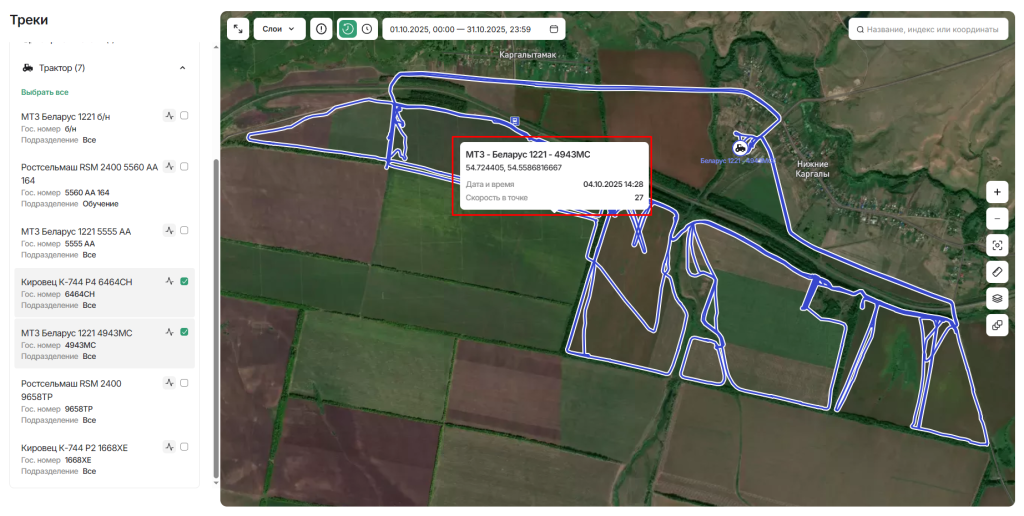Click the fullscreen expand map icon

(x=238, y=29)
